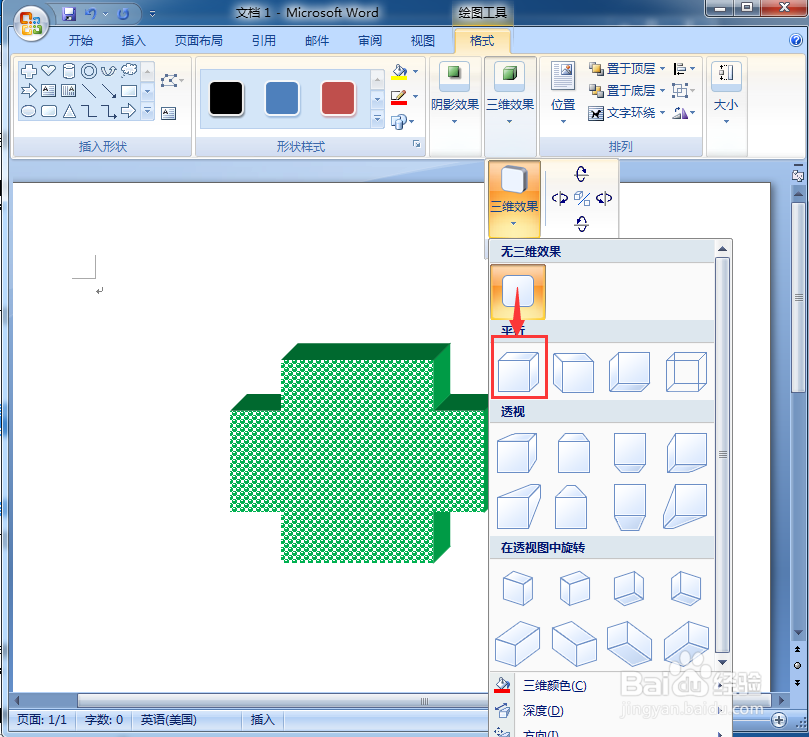The width and height of the screenshot is (809, 737).
Task: Open 阴影效果 shadow effects menu
Action: coord(455,93)
